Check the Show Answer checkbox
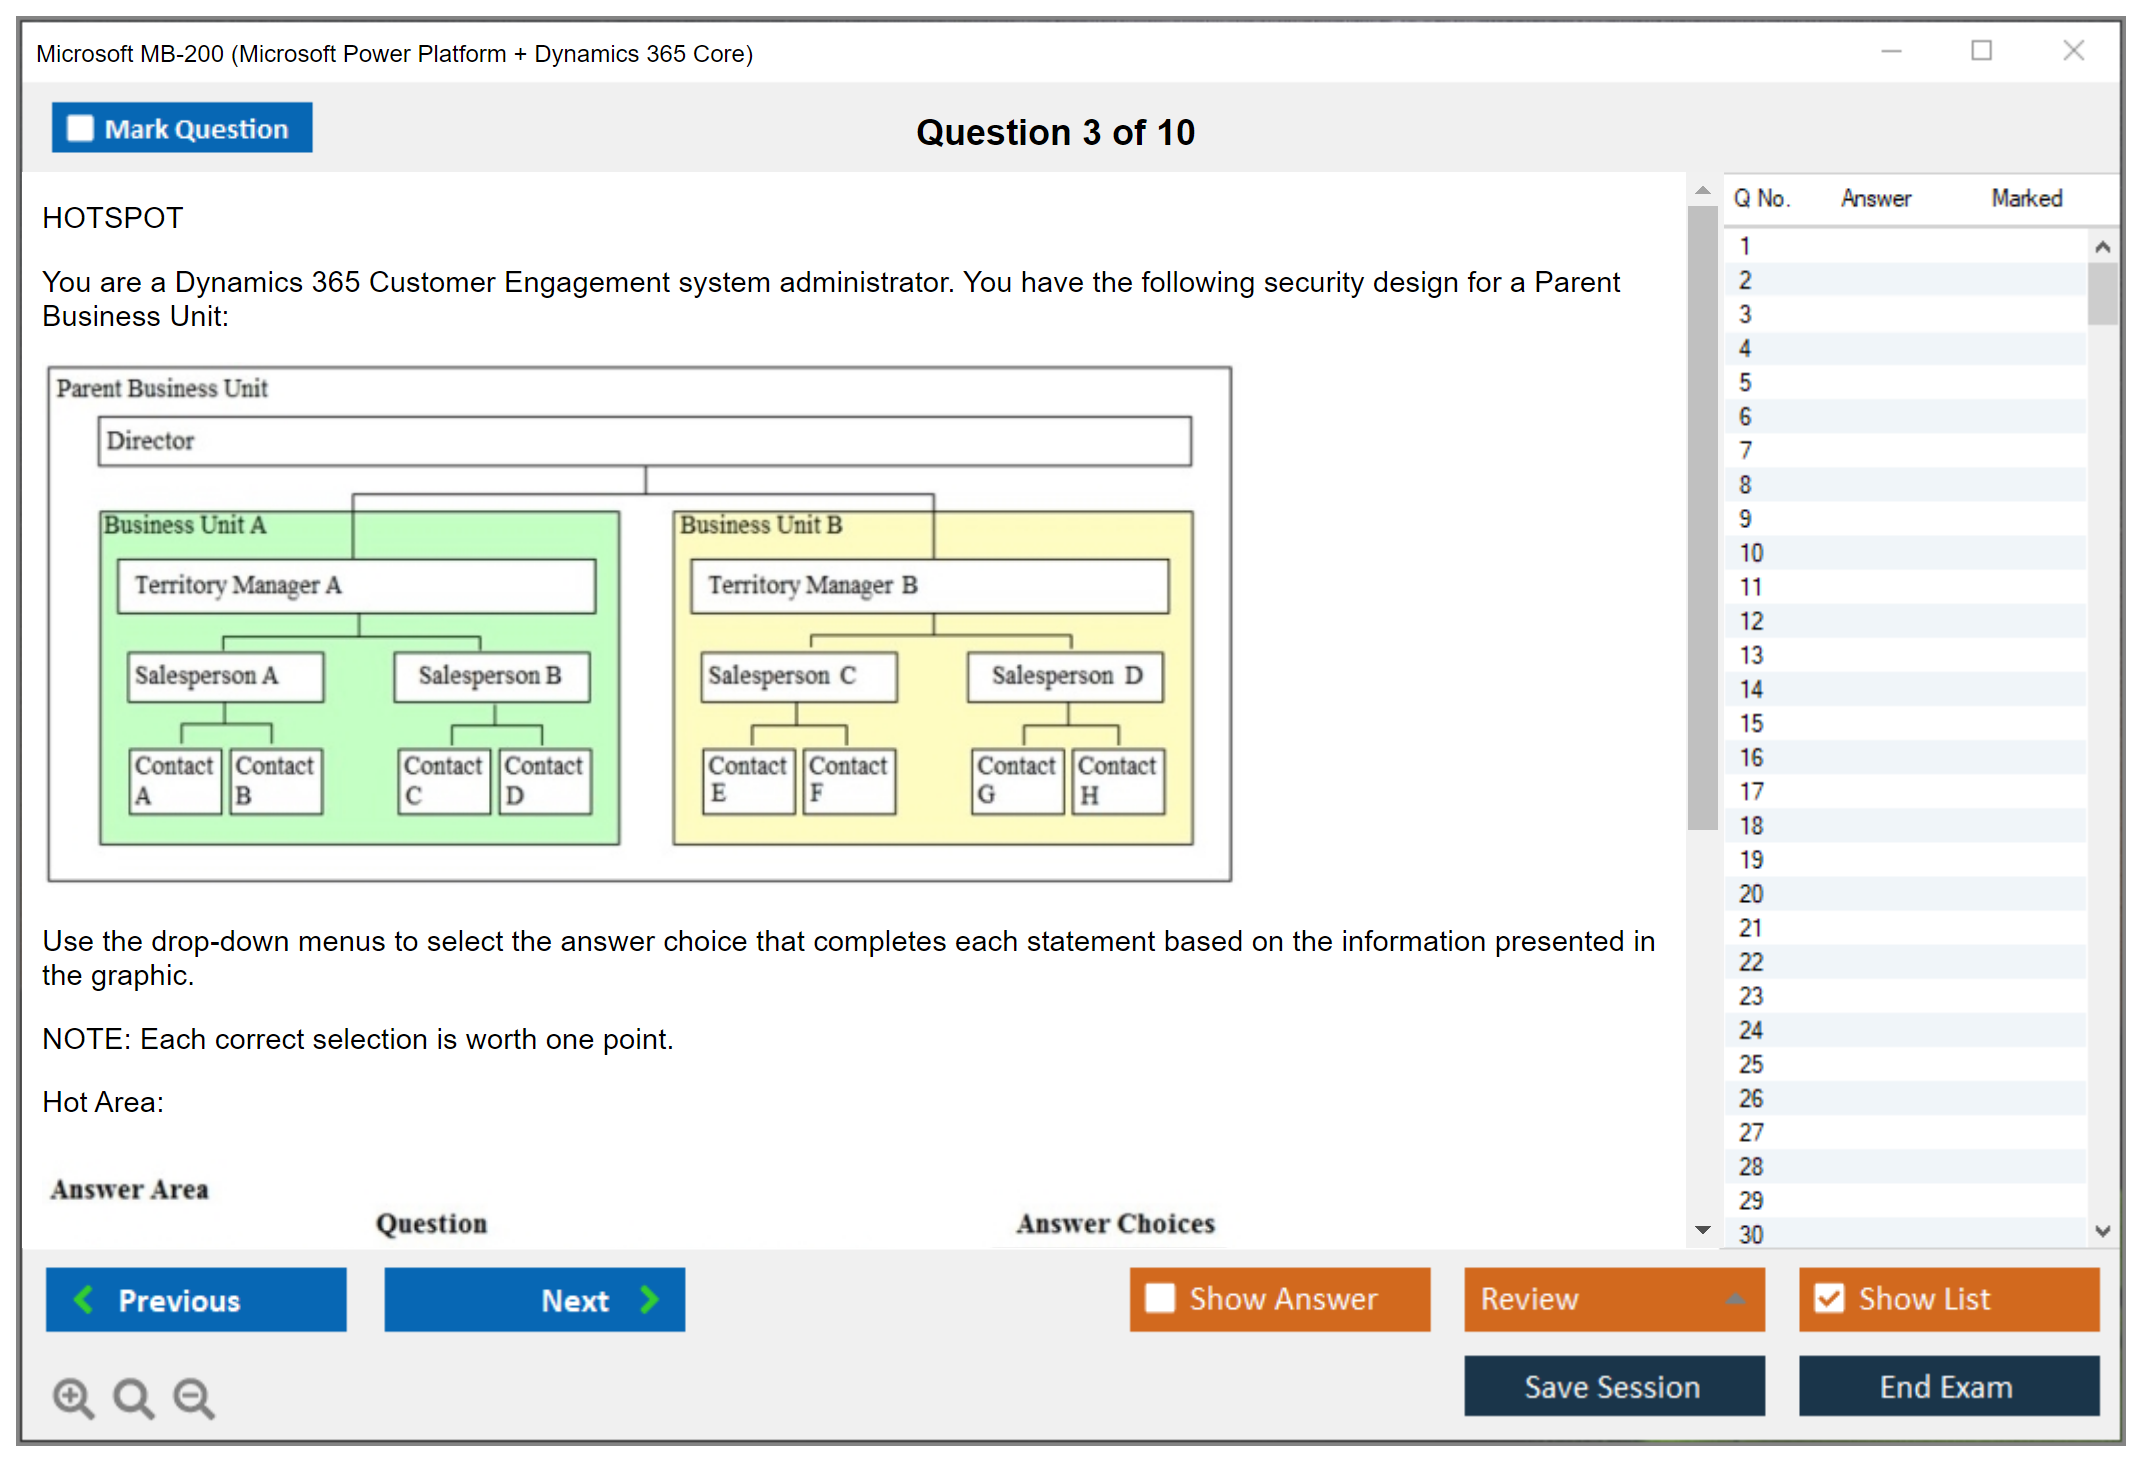This screenshot has width=2150, height=1470. (1160, 1298)
